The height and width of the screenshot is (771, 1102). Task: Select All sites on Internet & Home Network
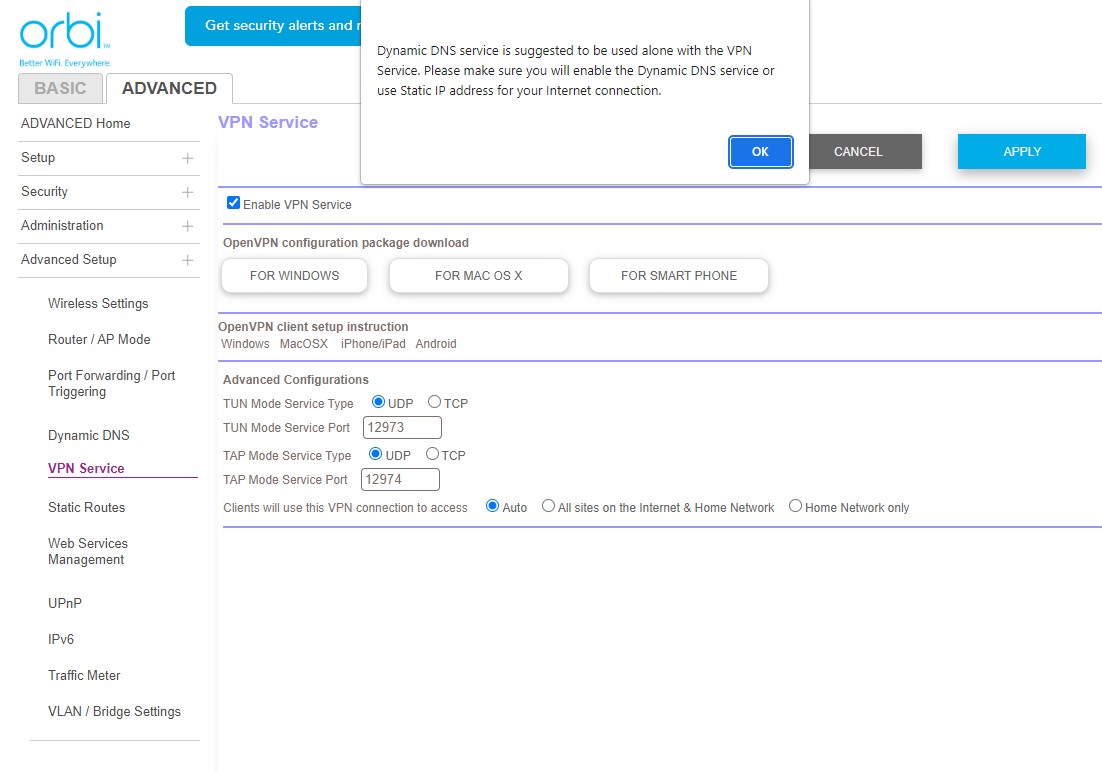click(548, 506)
